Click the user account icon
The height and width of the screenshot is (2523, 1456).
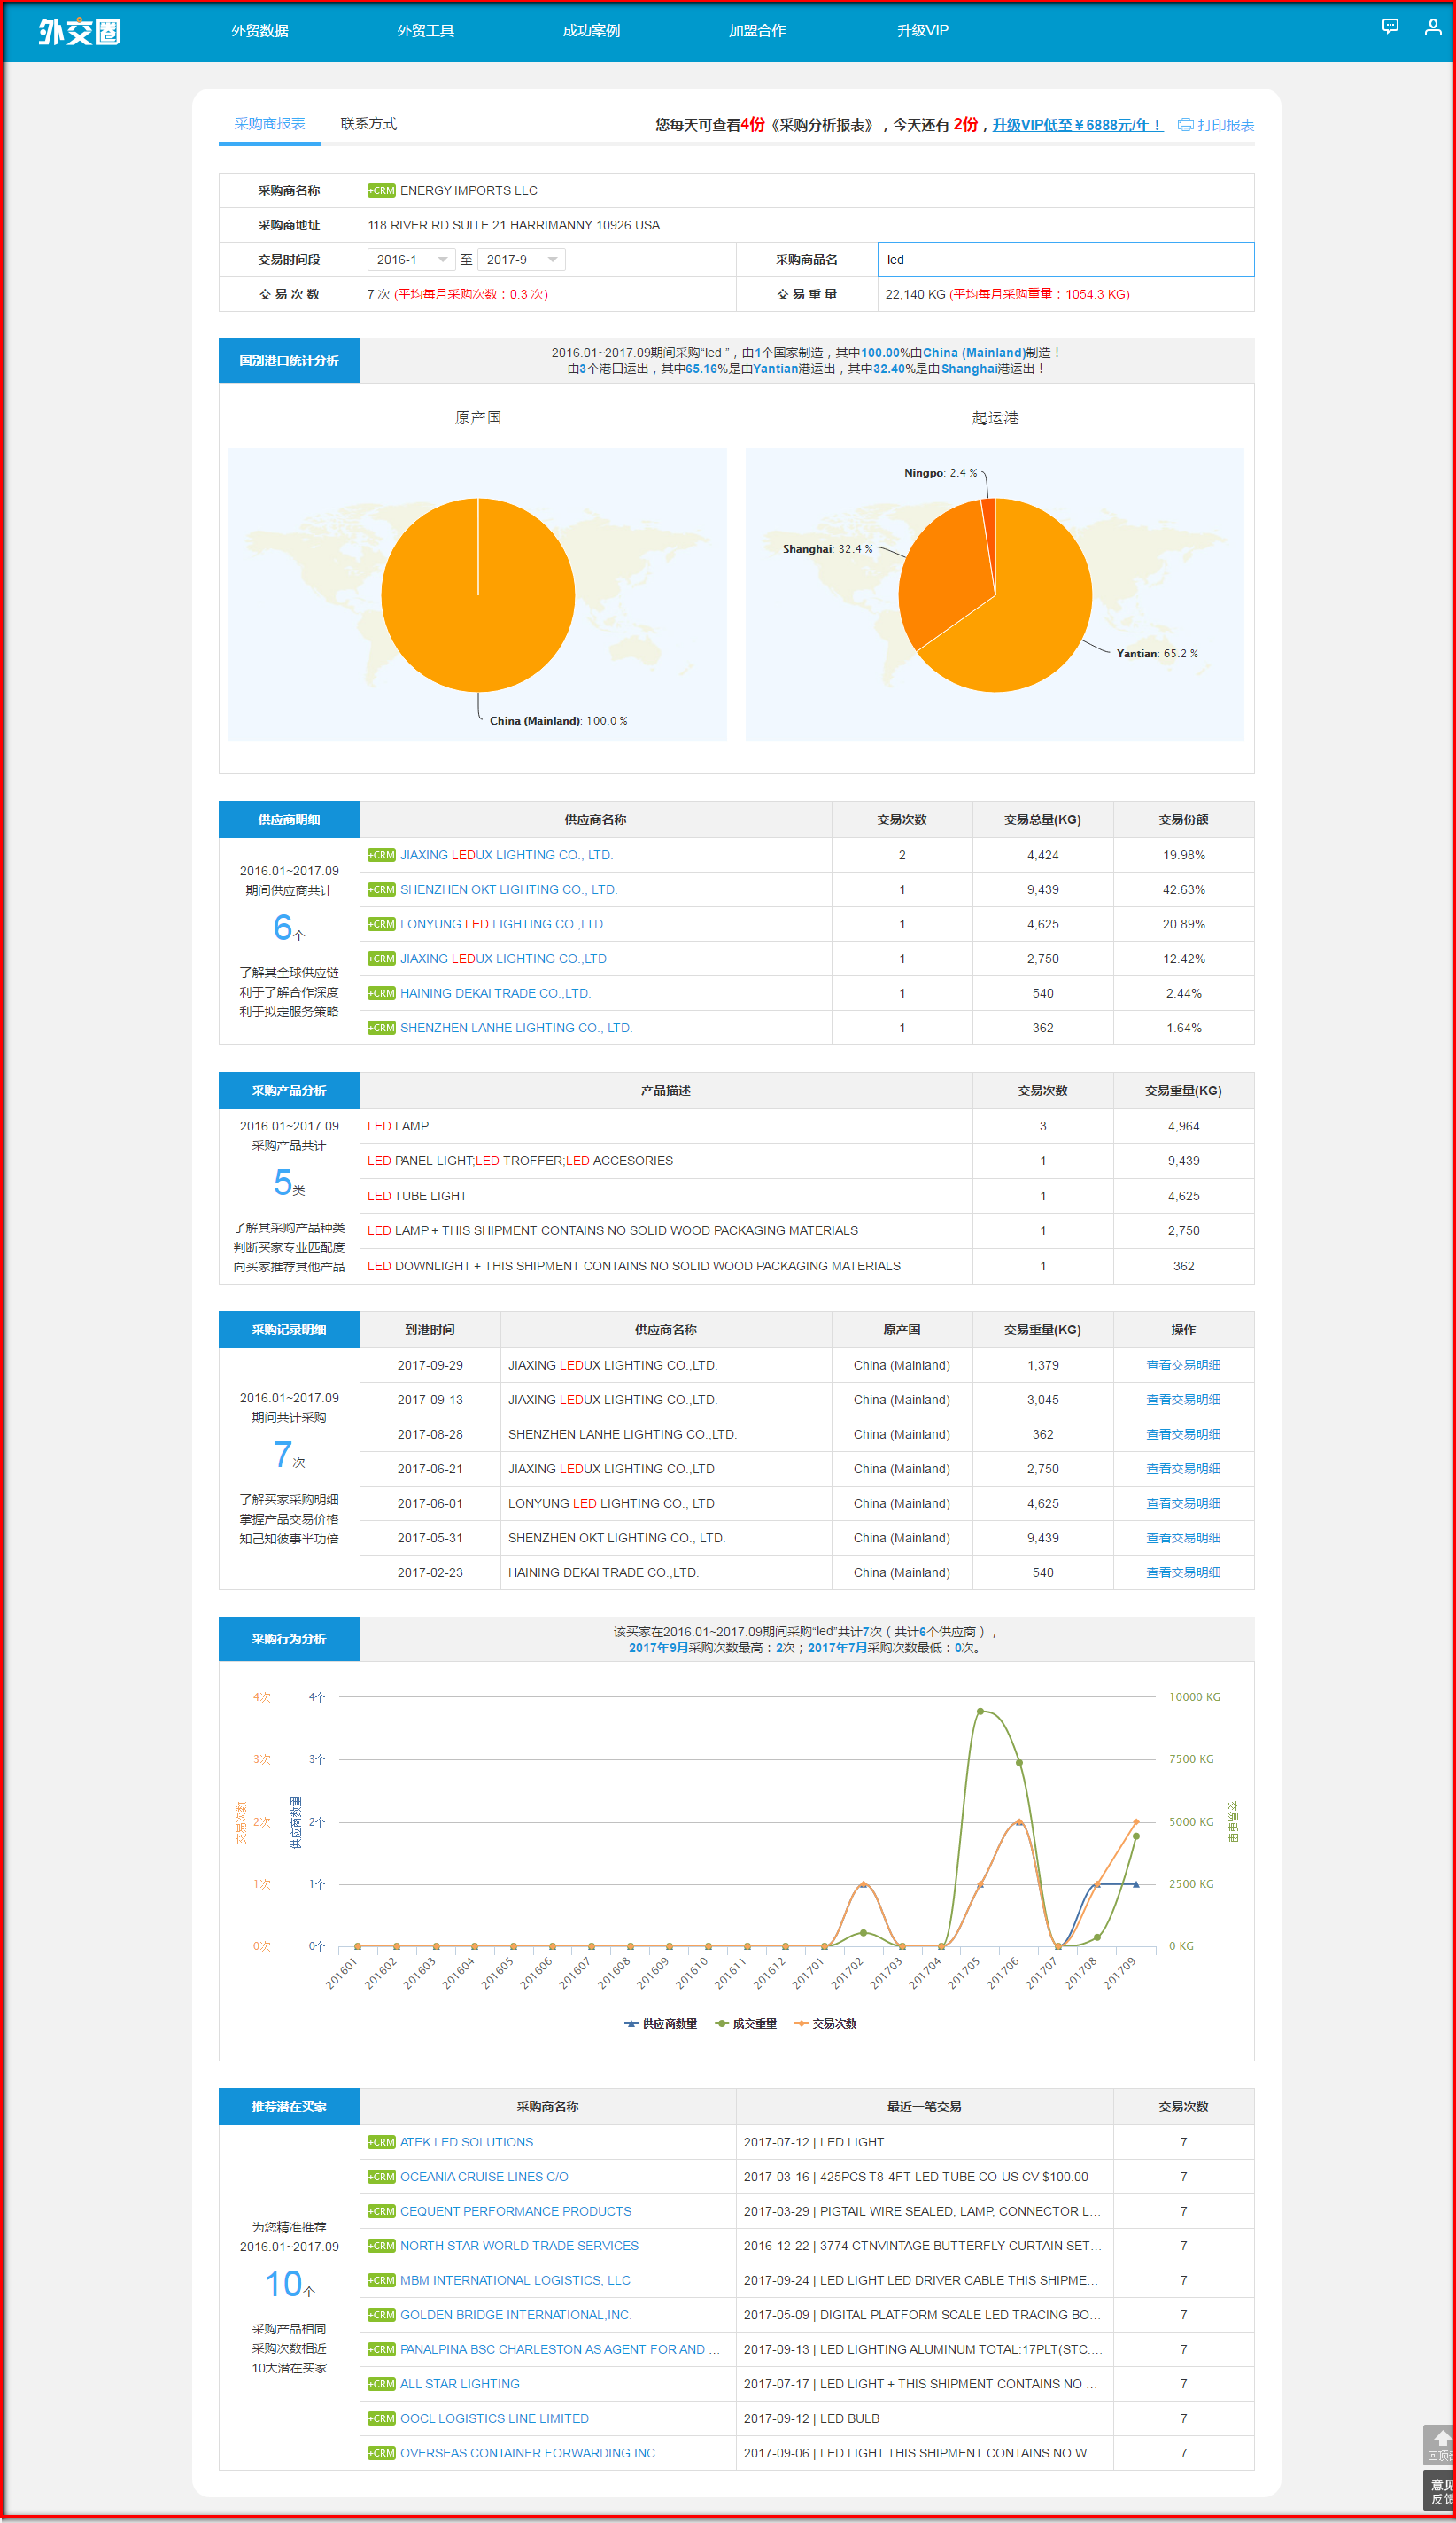[1432, 27]
